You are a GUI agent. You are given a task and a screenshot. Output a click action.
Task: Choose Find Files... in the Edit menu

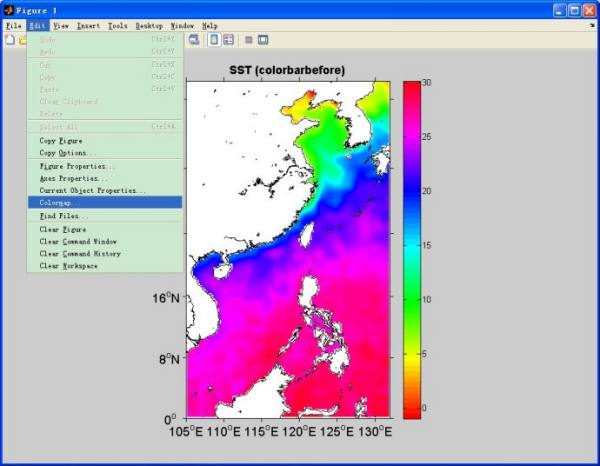pyautogui.click(x=64, y=215)
